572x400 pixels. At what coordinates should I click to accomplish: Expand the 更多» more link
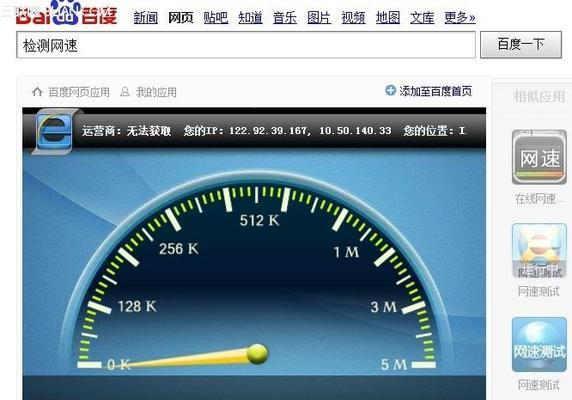coord(460,18)
